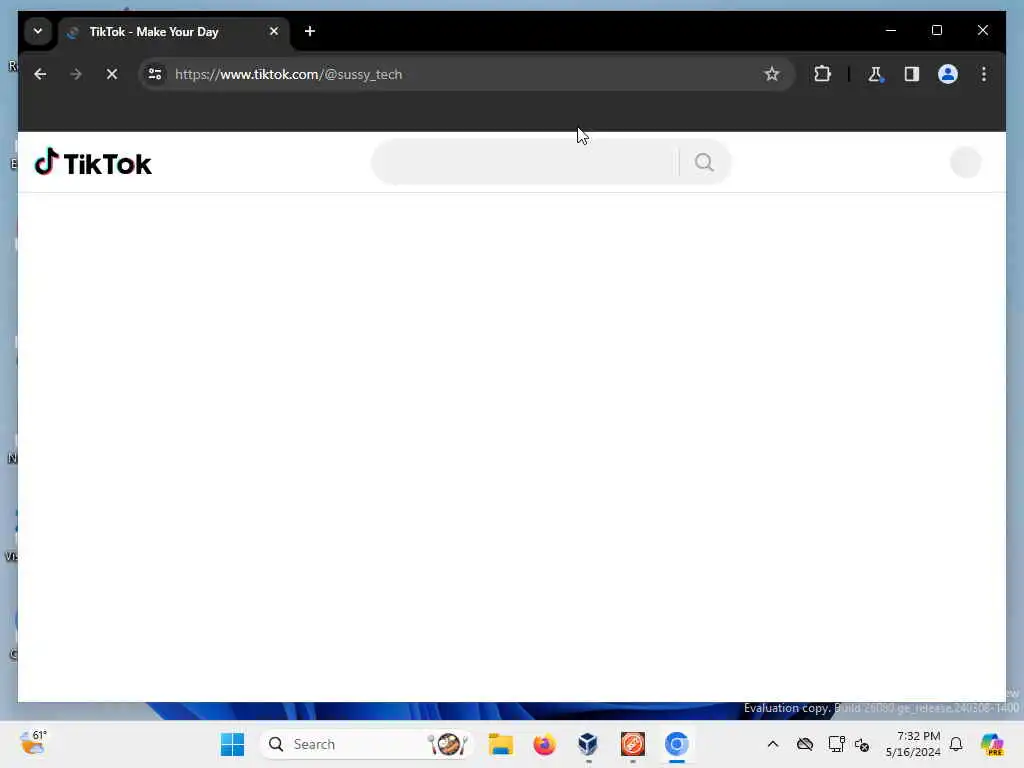The height and width of the screenshot is (768, 1024).
Task: Open the browser Extensions menu
Action: coord(822,74)
